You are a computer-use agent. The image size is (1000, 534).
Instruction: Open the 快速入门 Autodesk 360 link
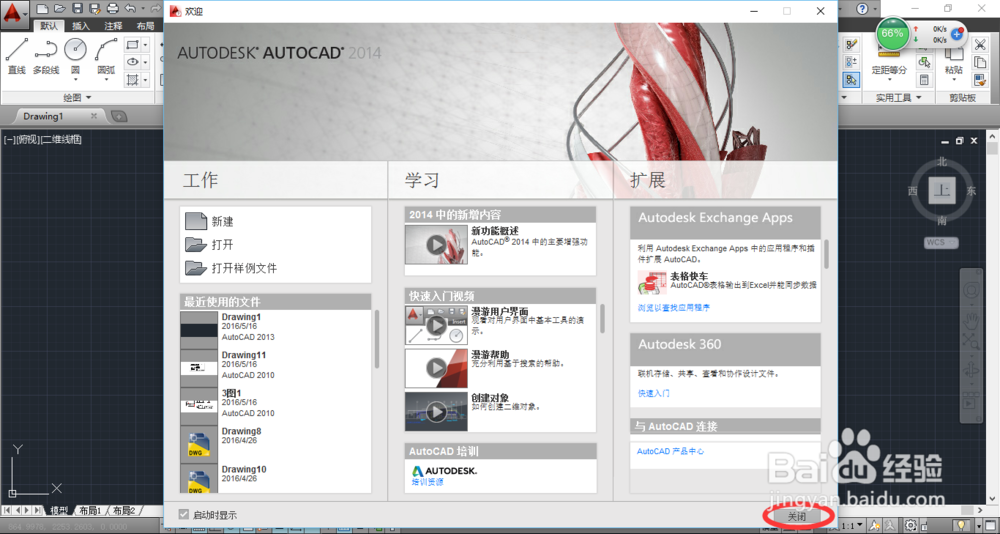(654, 394)
